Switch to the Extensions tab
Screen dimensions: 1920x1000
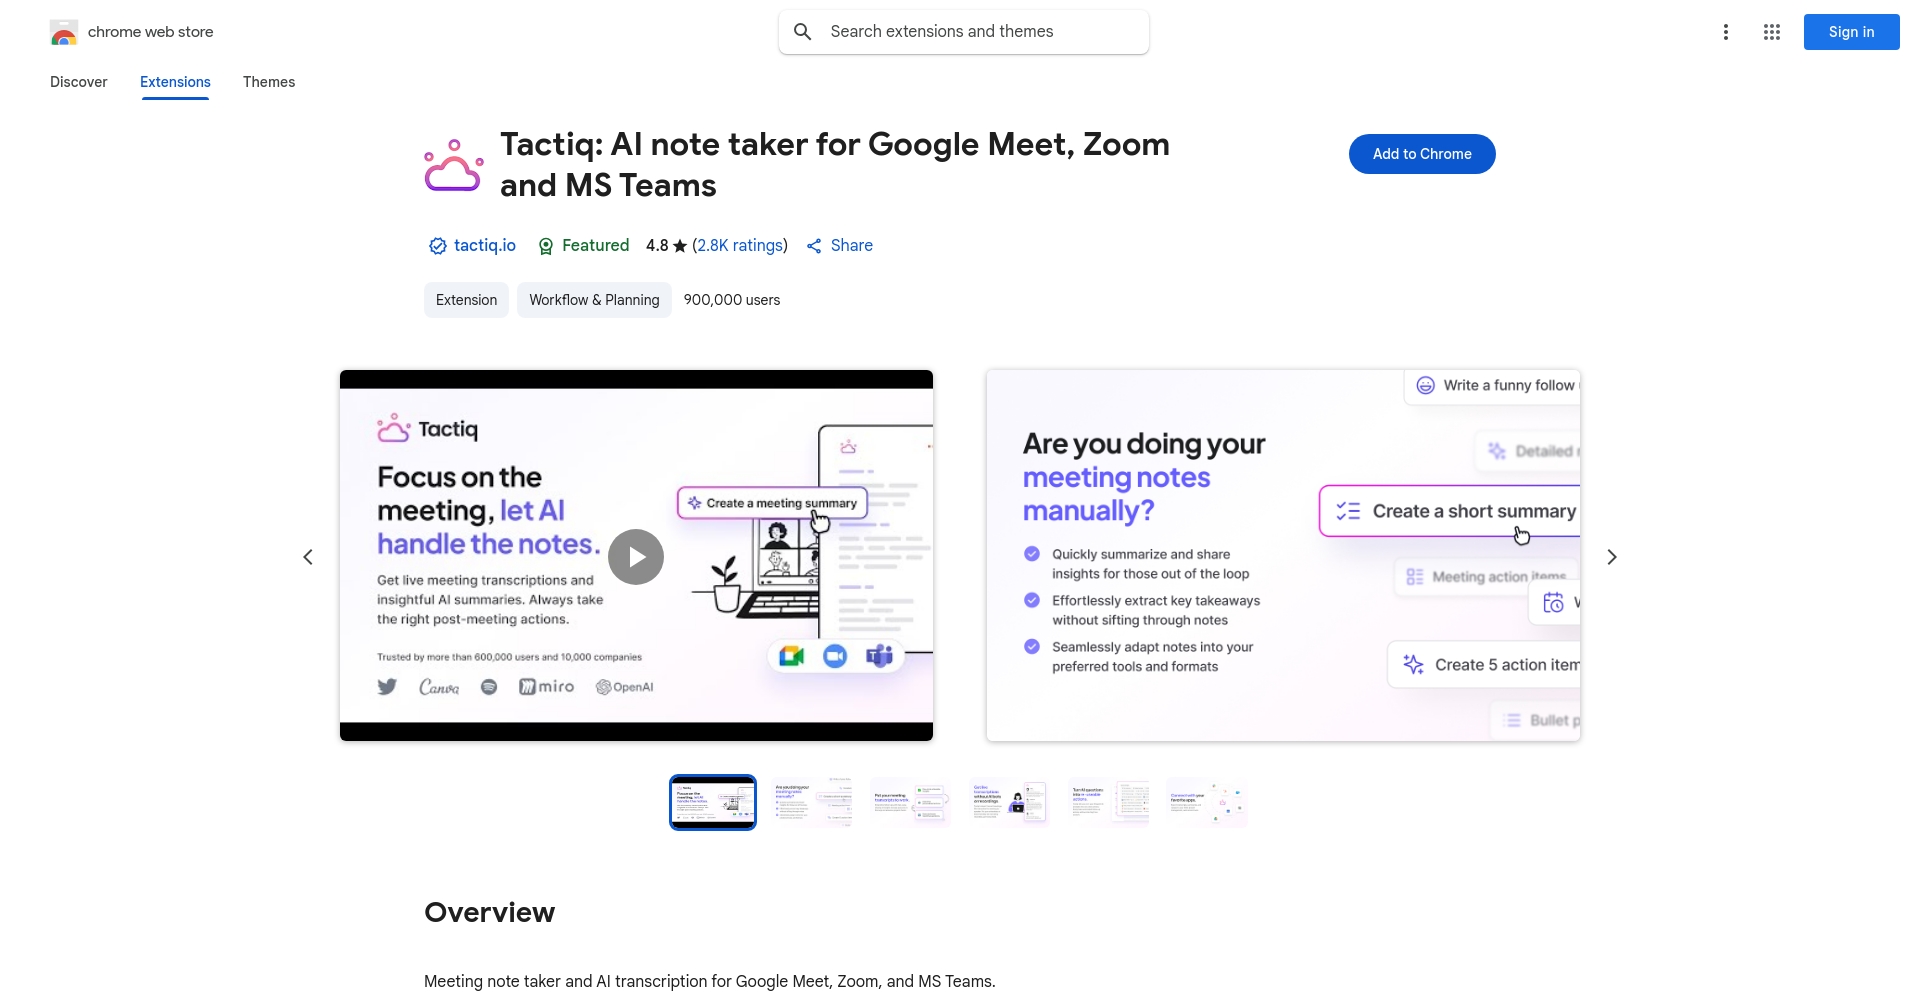[175, 82]
